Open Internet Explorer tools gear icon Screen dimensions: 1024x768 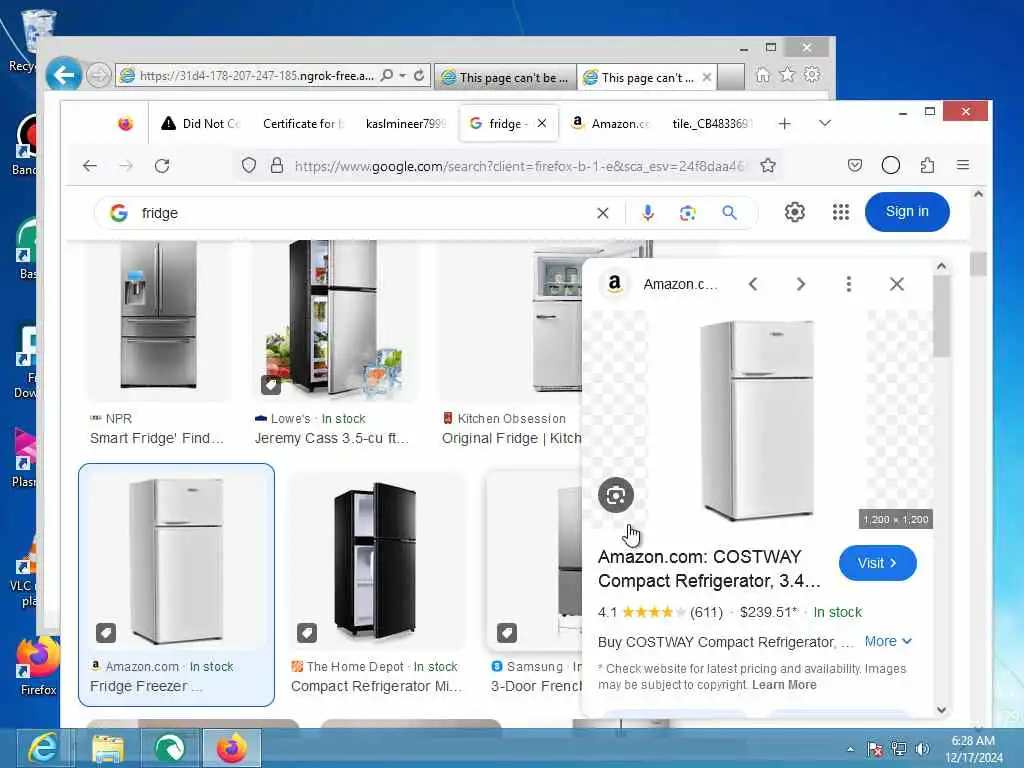[812, 74]
